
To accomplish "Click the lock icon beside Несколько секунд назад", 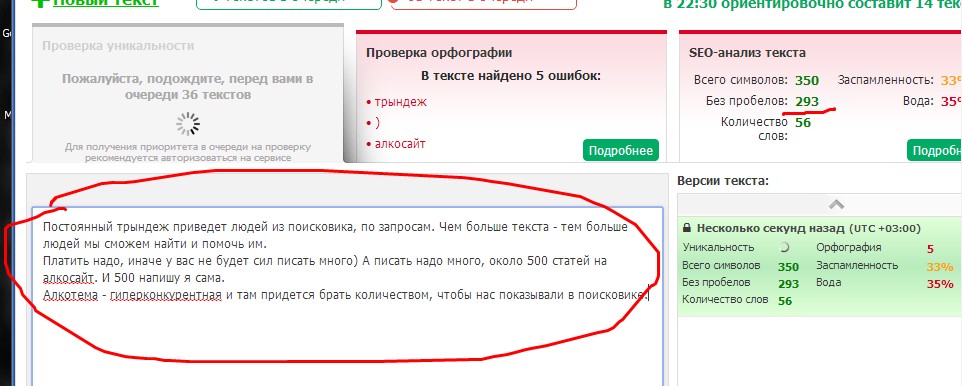I will pyautogui.click(x=688, y=228).
